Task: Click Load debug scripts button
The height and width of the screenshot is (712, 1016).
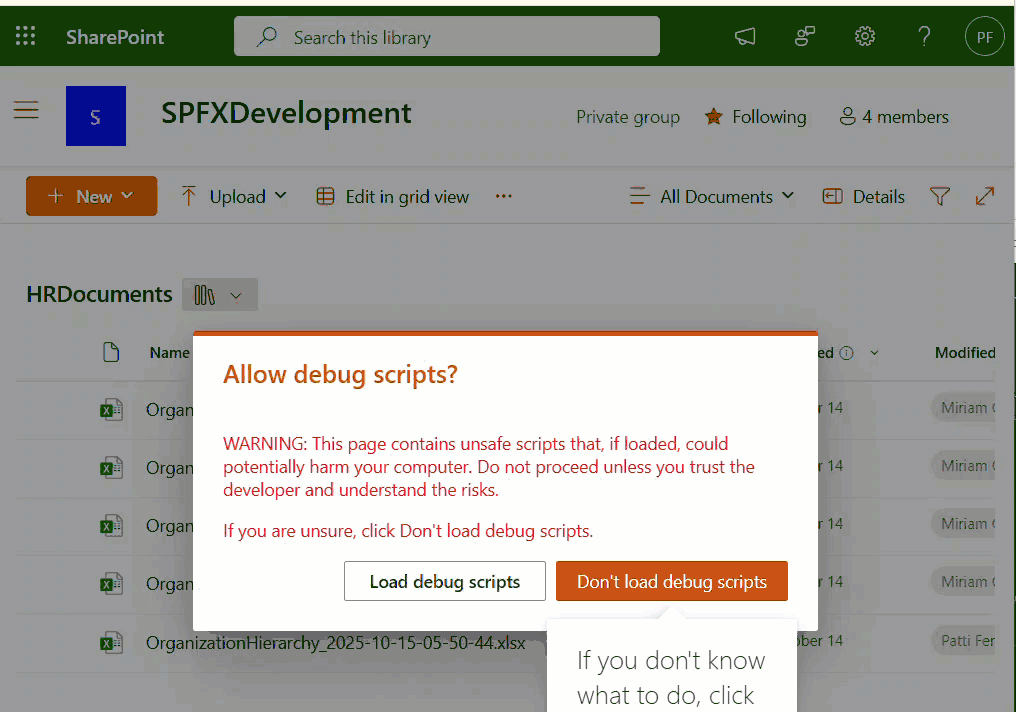Action: pos(444,581)
